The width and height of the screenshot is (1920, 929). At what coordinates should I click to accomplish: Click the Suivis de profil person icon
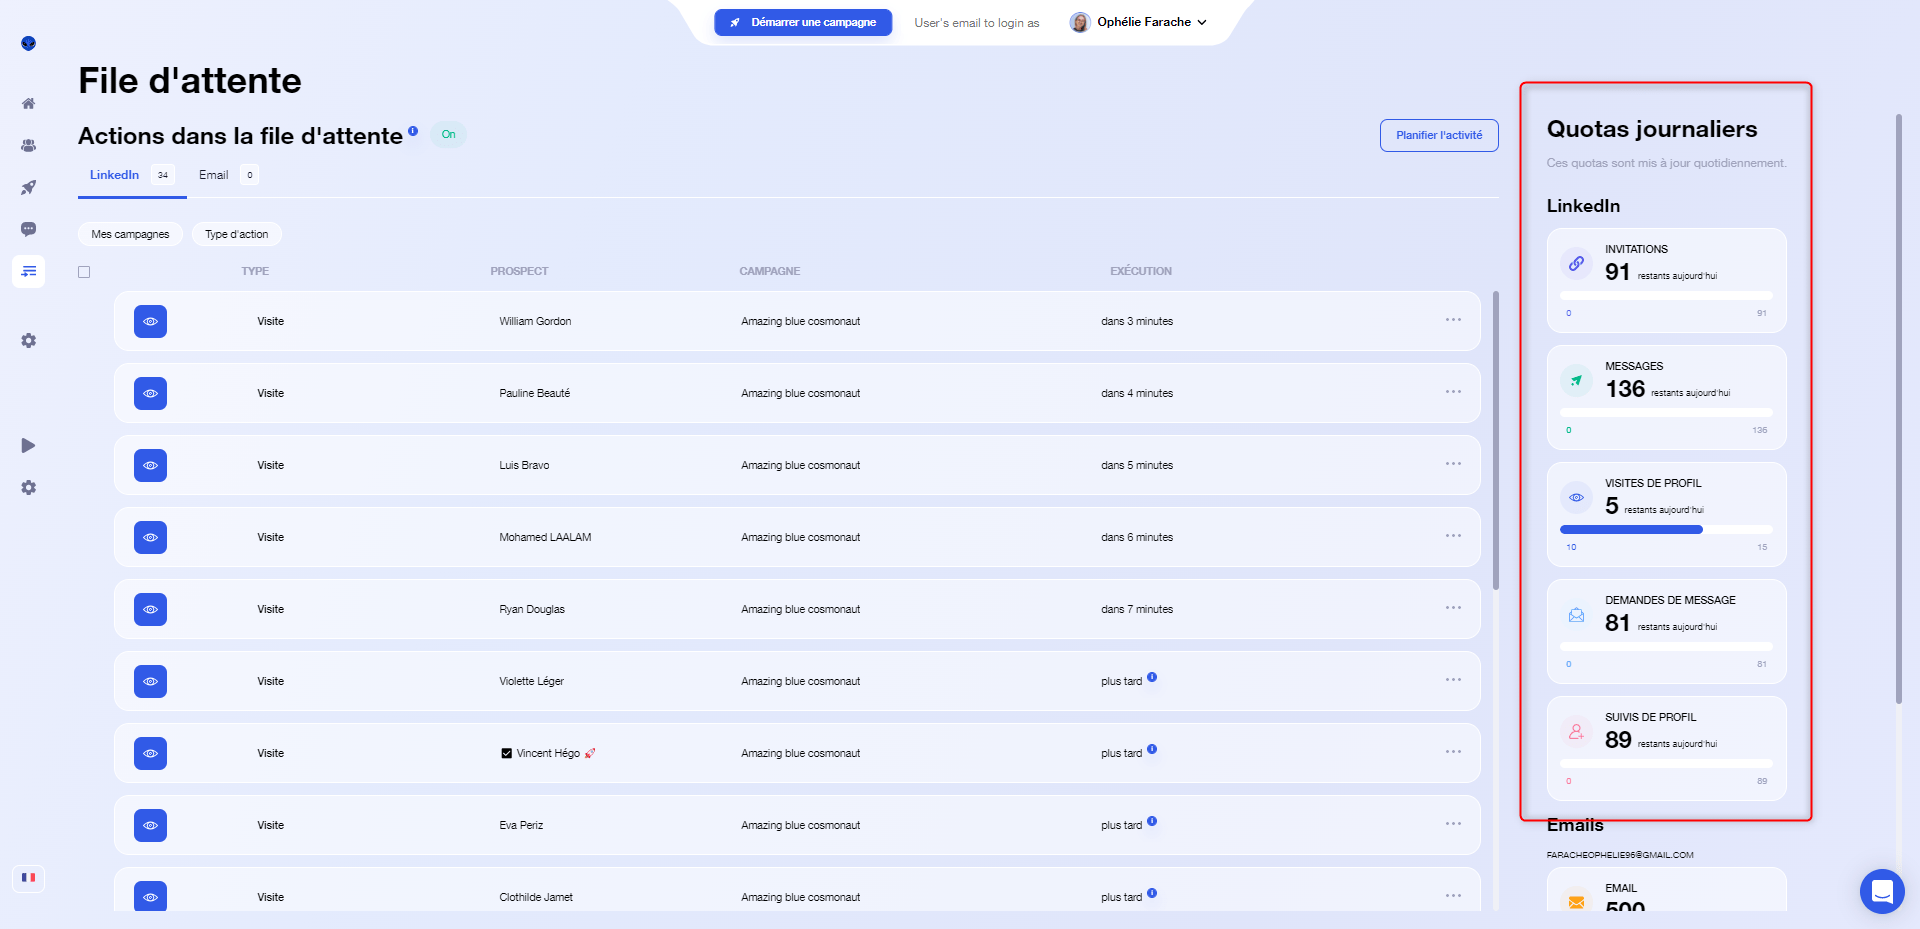click(x=1576, y=732)
